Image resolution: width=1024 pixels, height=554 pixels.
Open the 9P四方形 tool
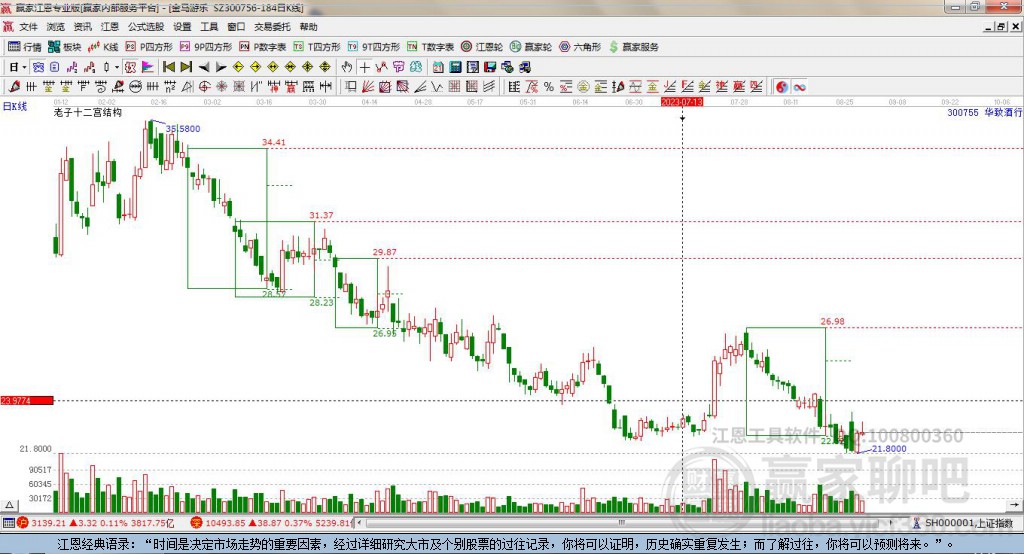pos(206,47)
